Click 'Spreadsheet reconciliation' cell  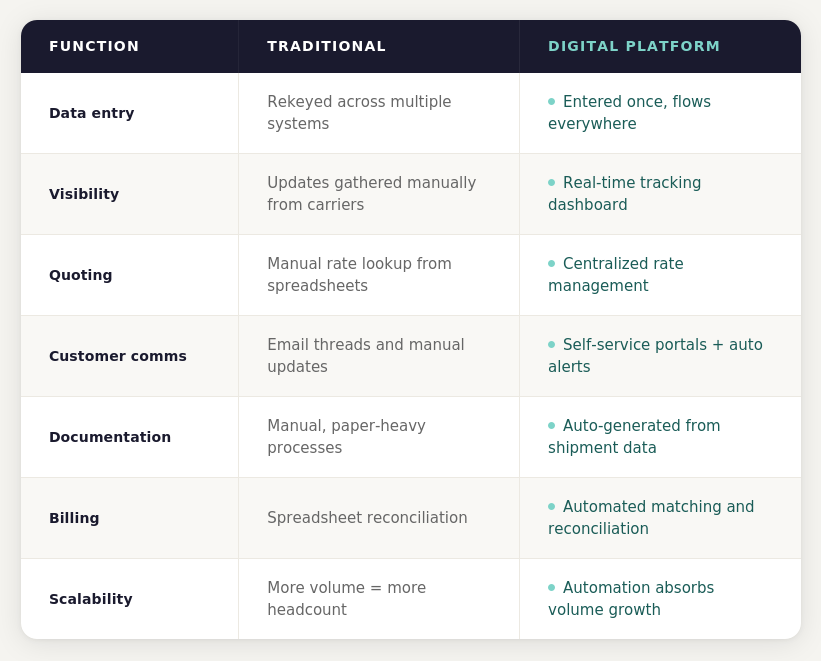click(379, 518)
